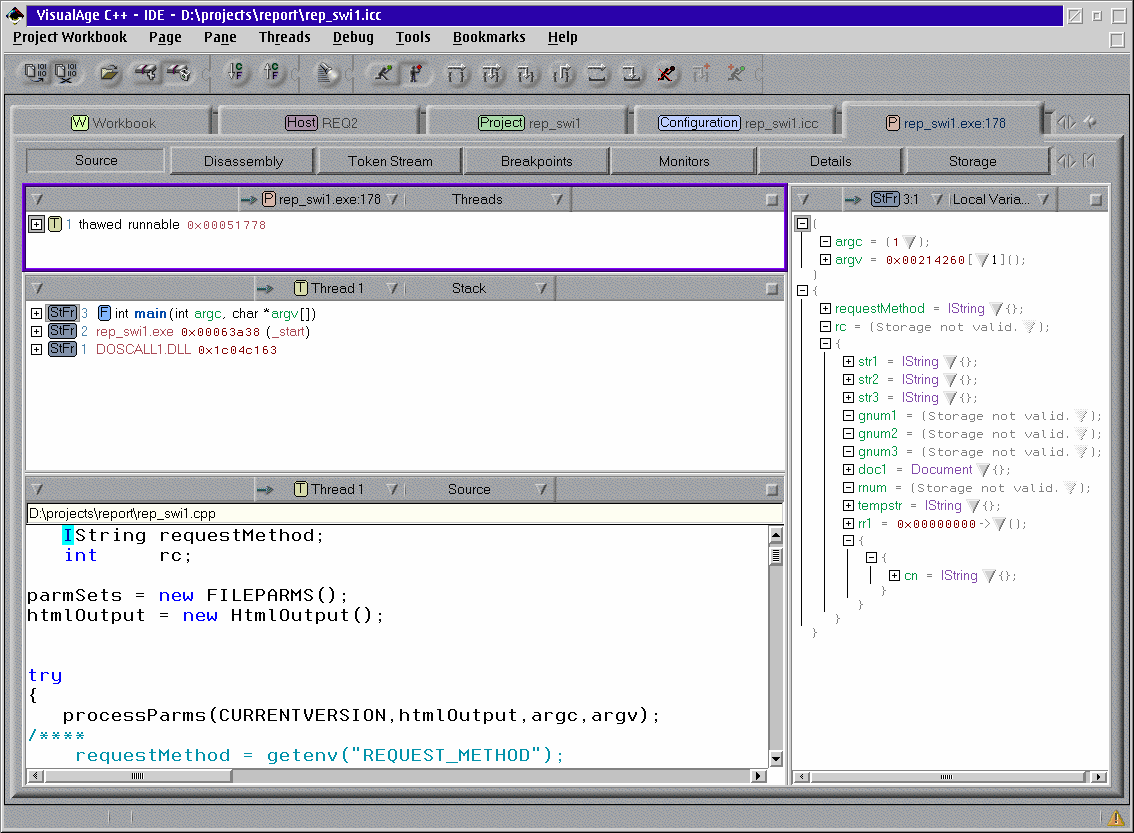Image resolution: width=1134 pixels, height=833 pixels.
Task: Click the Step Over braces debug icon
Action: coord(456,73)
